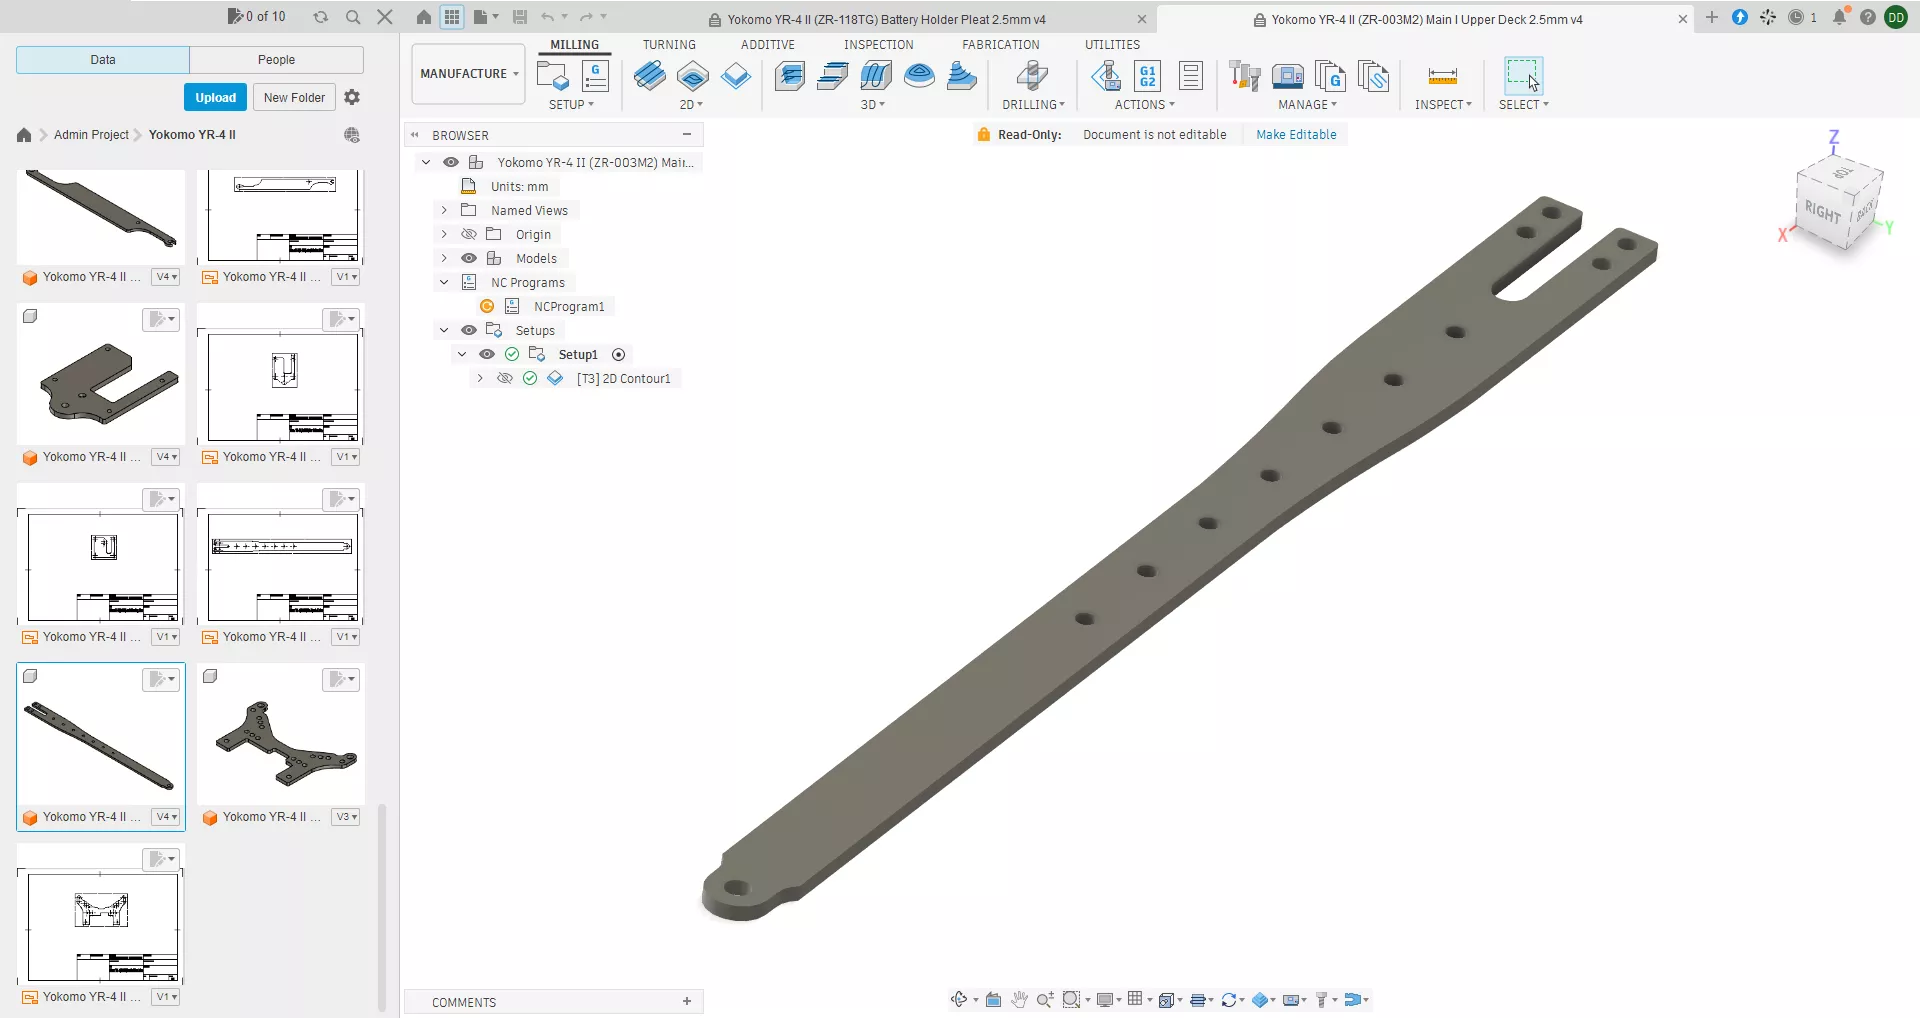The height and width of the screenshot is (1018, 1920).
Task: Show the 2D Contour1 toolpath
Action: (x=505, y=378)
